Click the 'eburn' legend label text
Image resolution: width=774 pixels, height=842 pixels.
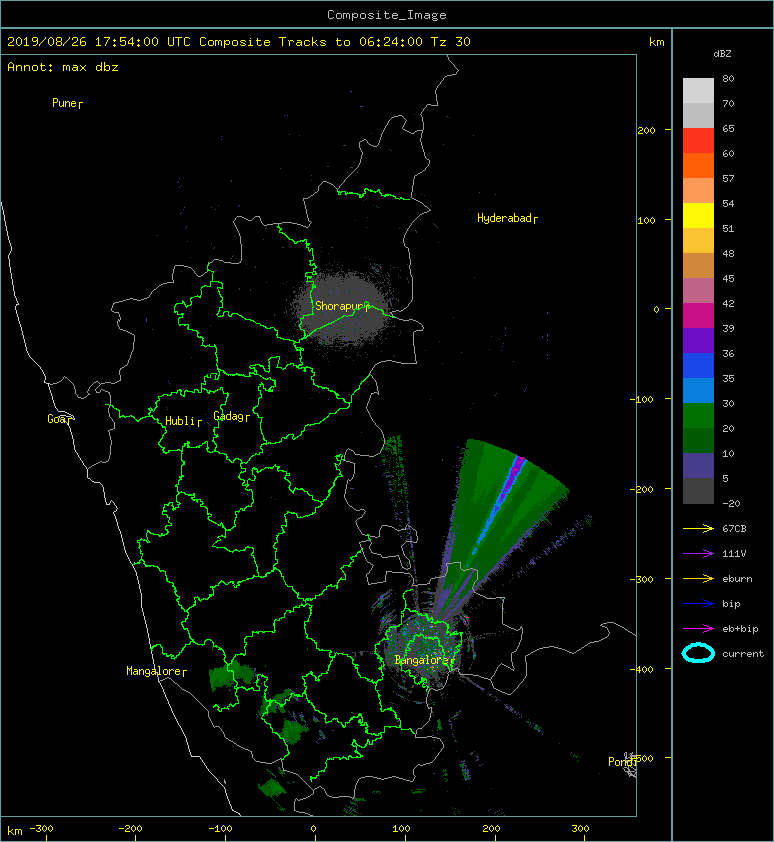pos(737,578)
